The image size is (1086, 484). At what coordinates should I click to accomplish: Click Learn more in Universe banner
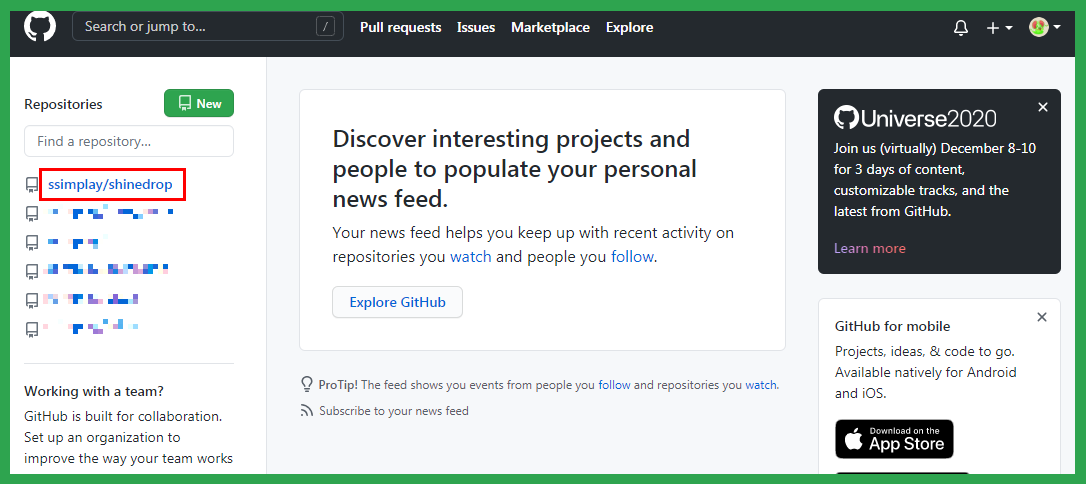tap(870, 248)
